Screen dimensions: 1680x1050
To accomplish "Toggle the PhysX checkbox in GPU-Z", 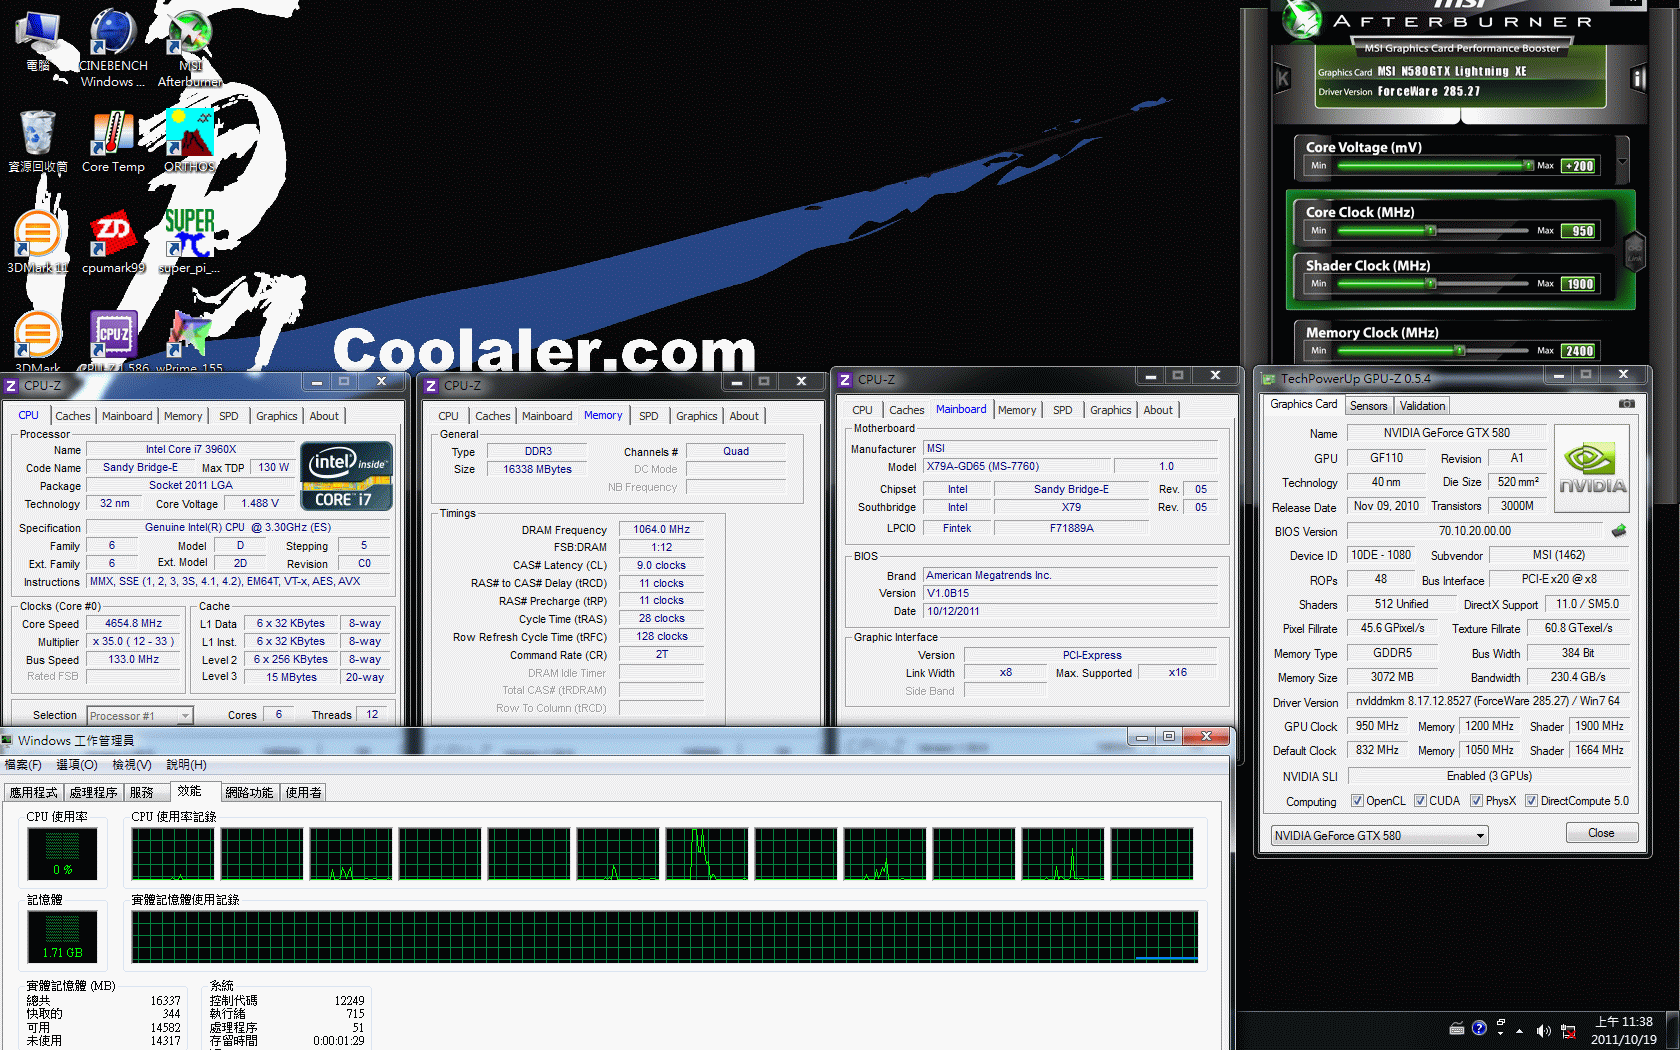I will point(1476,801).
